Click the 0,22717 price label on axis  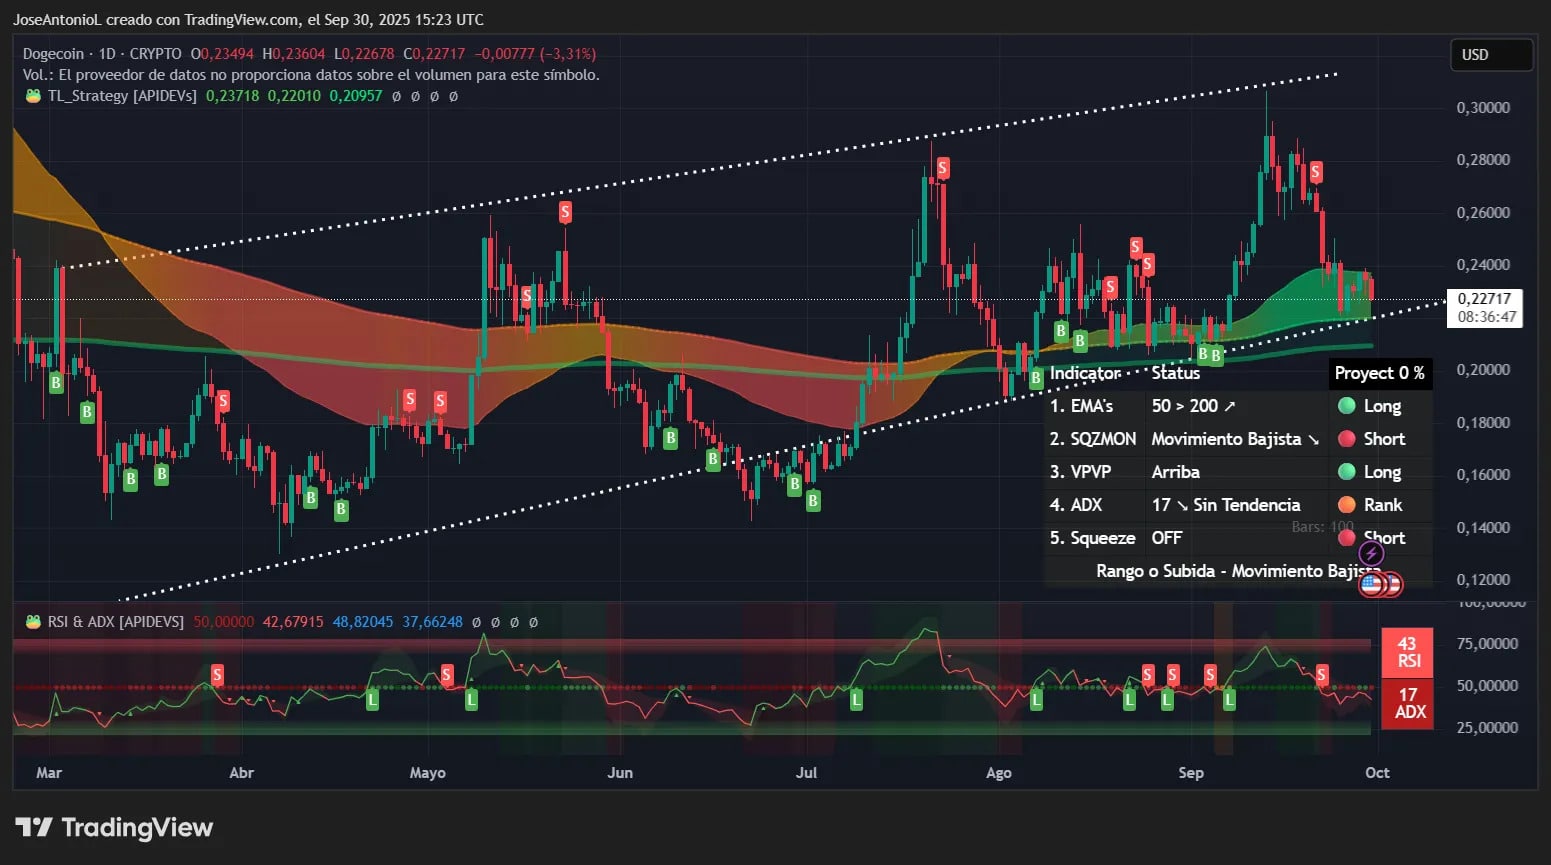tap(1484, 298)
